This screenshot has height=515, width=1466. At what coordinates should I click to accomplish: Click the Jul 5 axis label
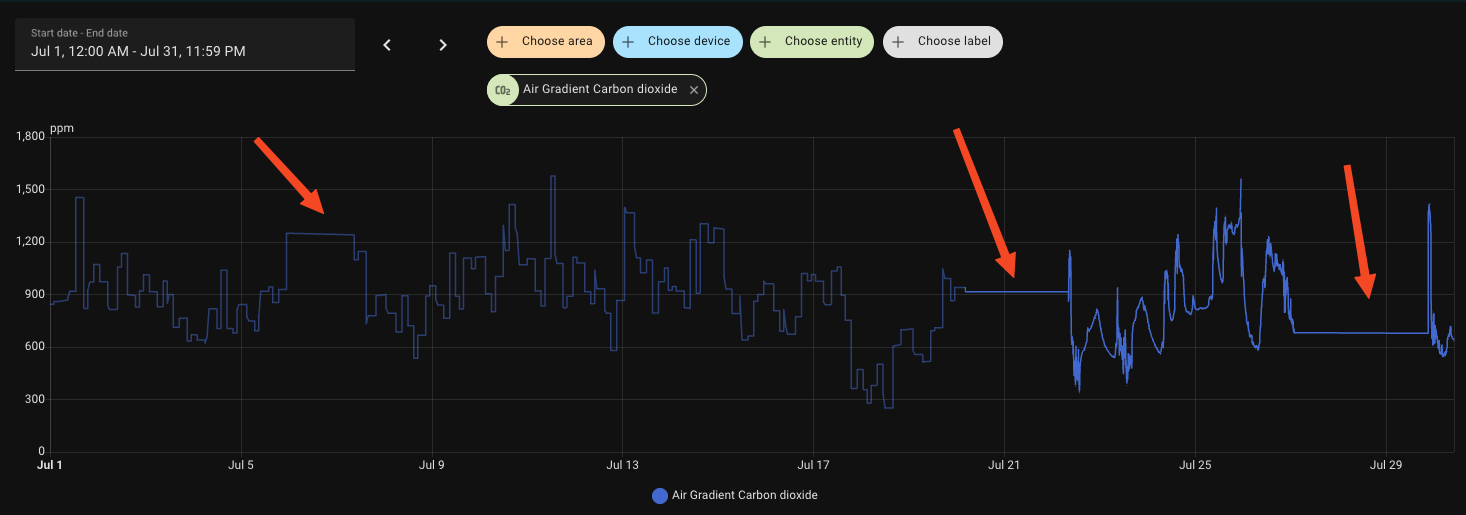pos(241,465)
